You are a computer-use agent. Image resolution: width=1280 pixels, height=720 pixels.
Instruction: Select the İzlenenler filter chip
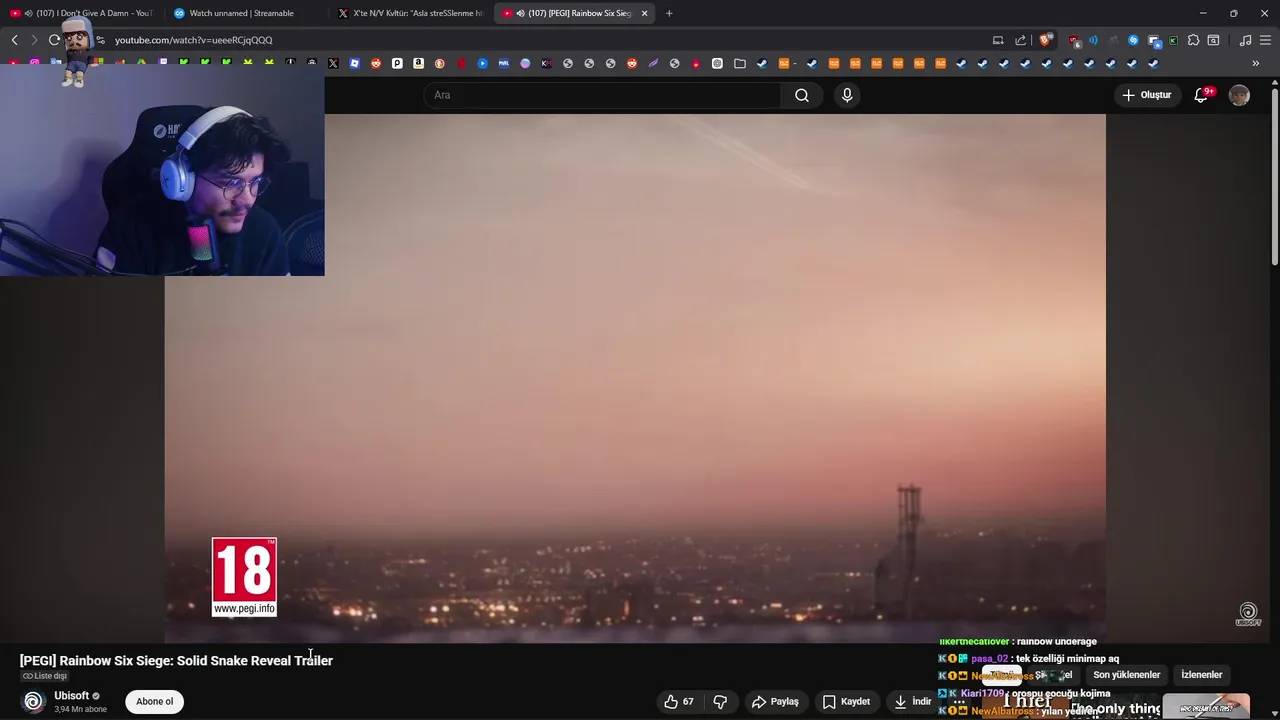click(1201, 675)
